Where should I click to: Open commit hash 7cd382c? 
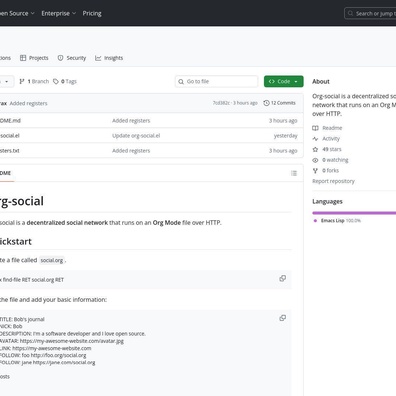click(221, 103)
